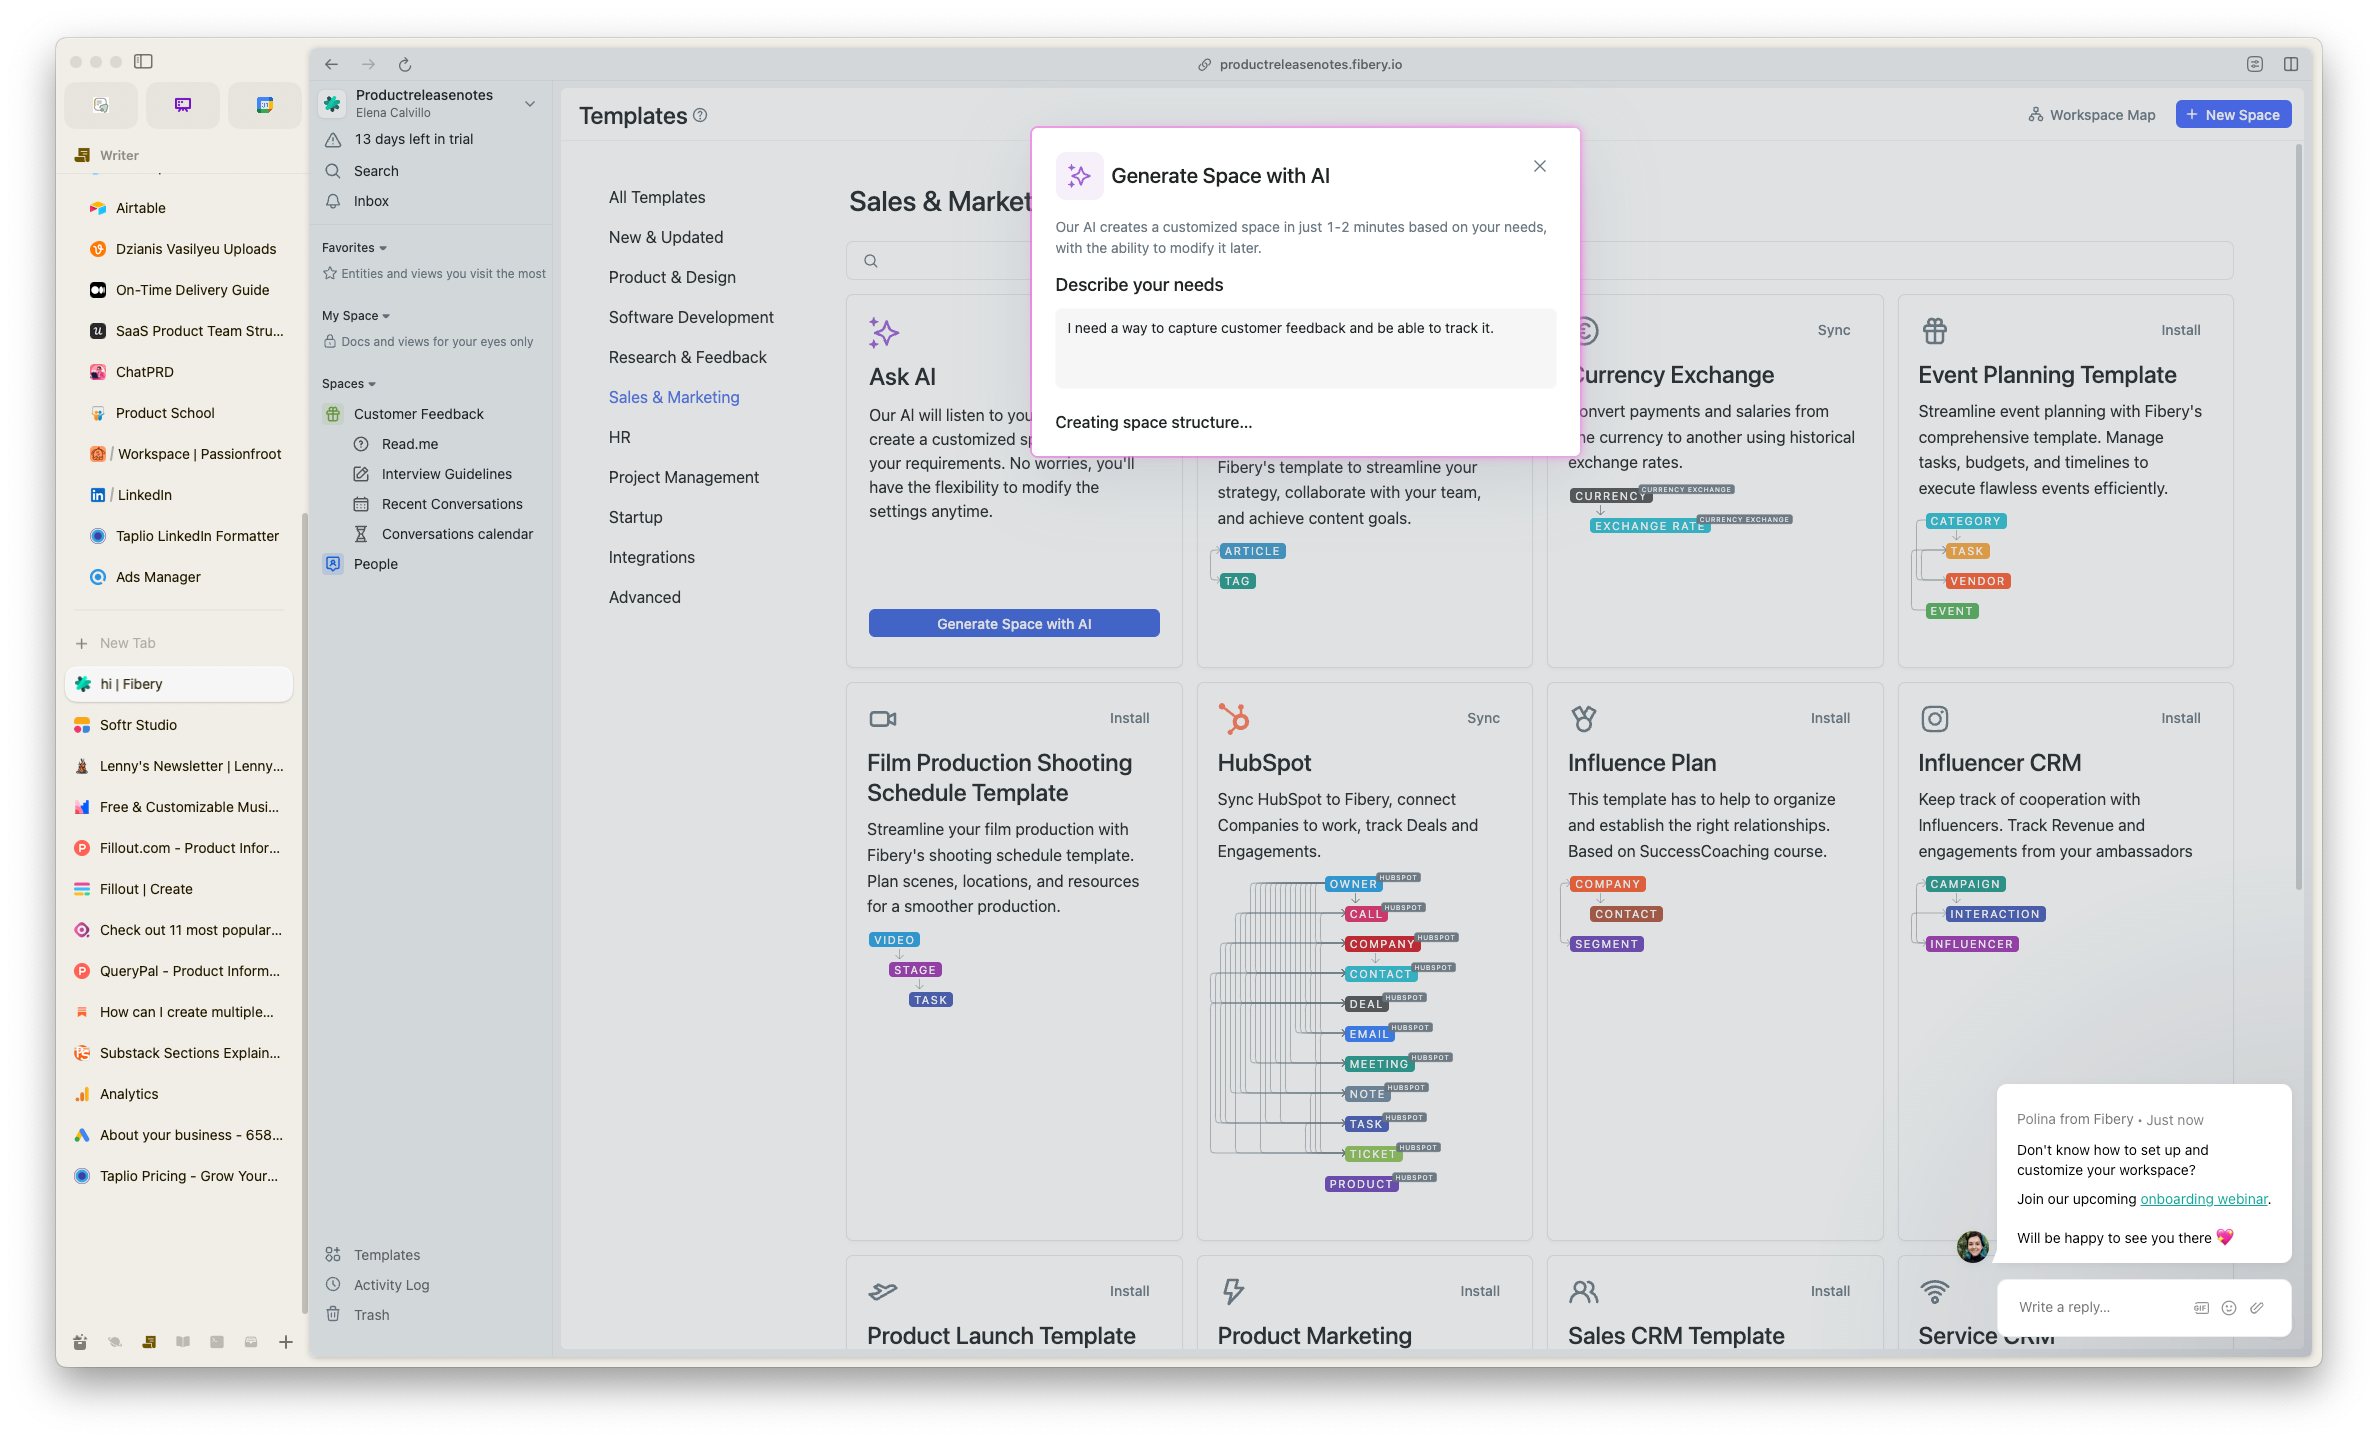Open the Workspace Map
Image resolution: width=2378 pixels, height=1441 pixels.
point(2092,115)
